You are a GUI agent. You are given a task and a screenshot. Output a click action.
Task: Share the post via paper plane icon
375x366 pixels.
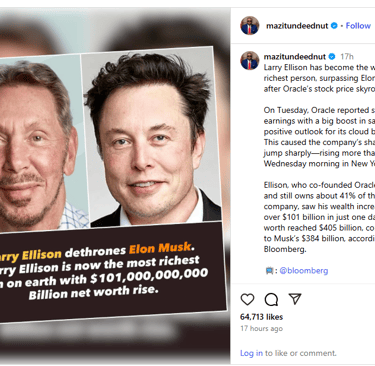[295, 299]
